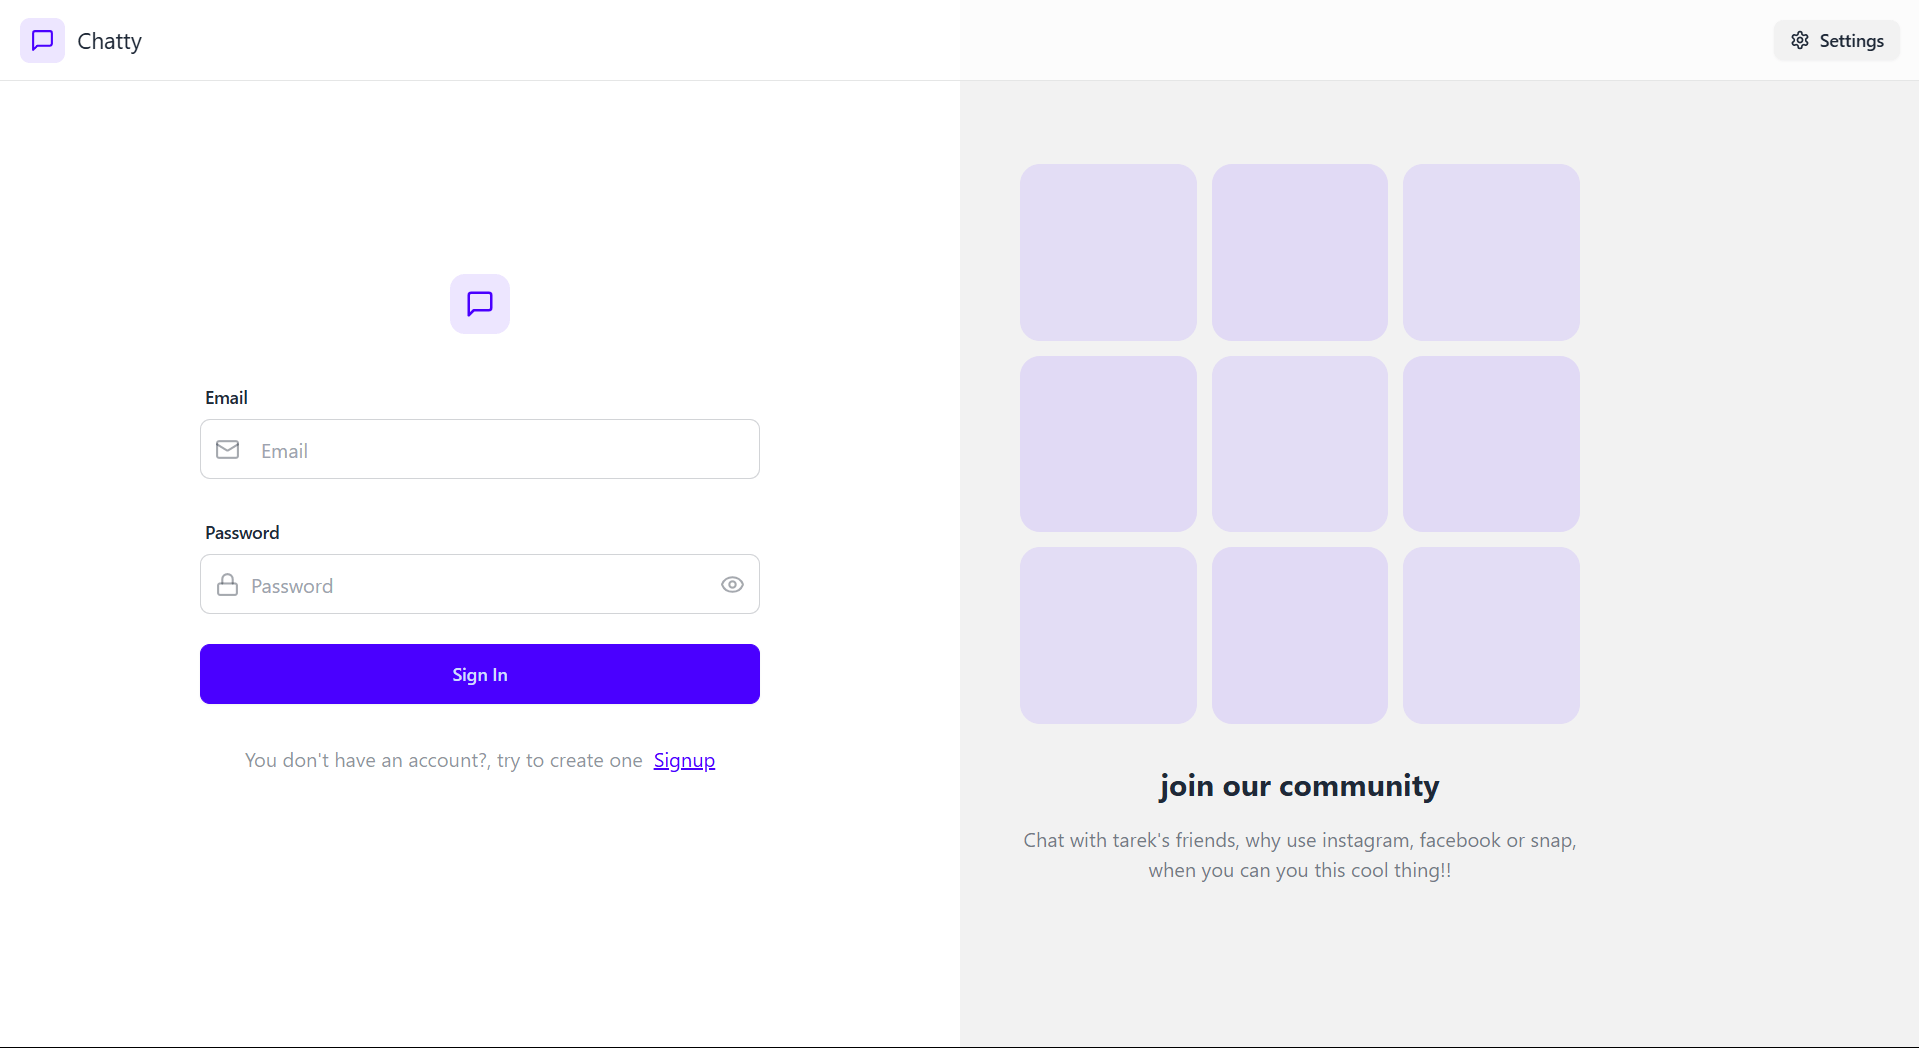The image size is (1919, 1048).
Task: Click the envelope icon in the Email field
Action: (227, 449)
